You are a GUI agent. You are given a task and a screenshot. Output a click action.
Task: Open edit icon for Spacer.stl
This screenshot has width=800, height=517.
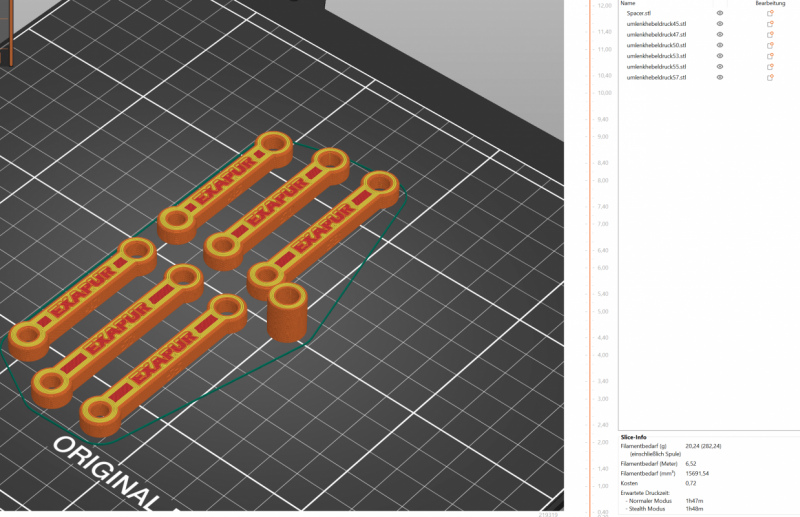coord(770,13)
